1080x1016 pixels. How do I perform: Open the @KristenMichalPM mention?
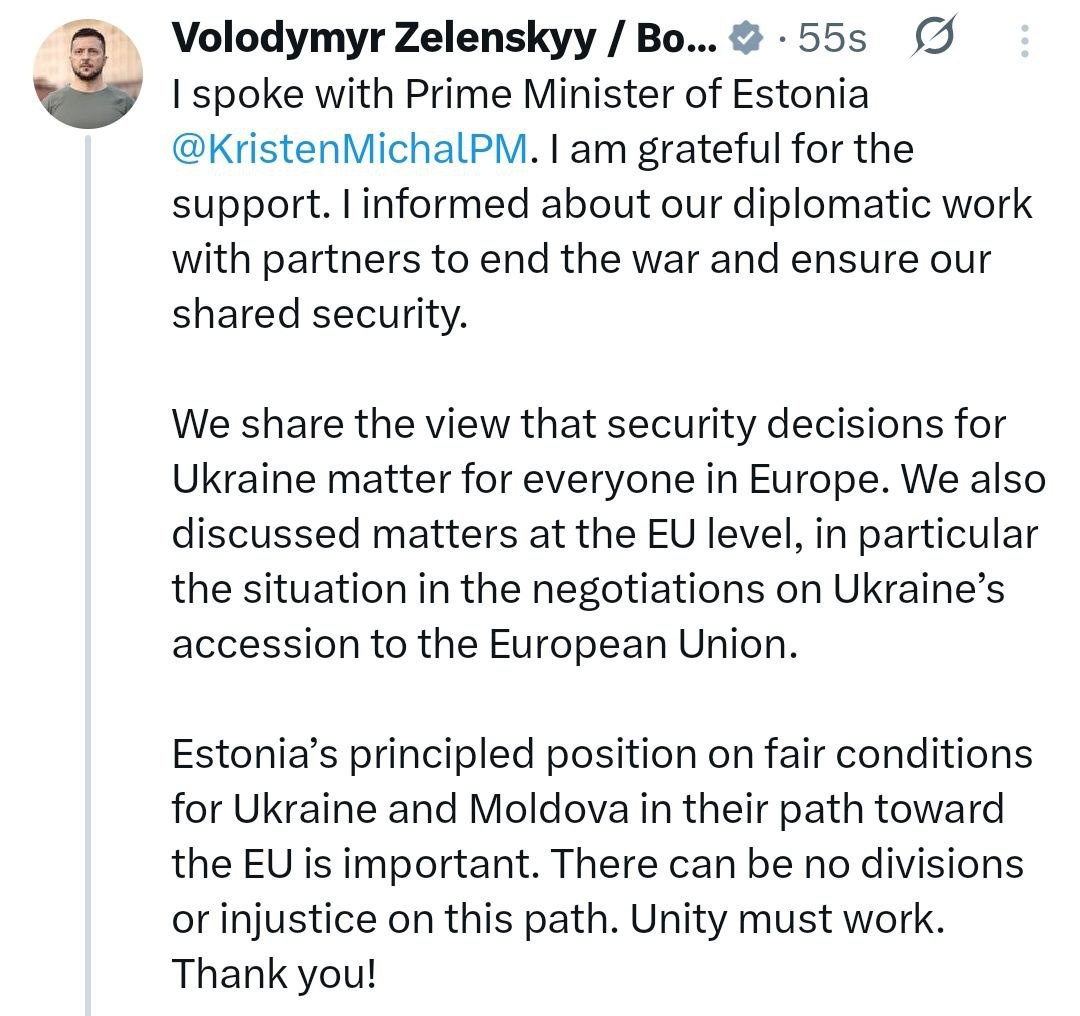(x=350, y=148)
